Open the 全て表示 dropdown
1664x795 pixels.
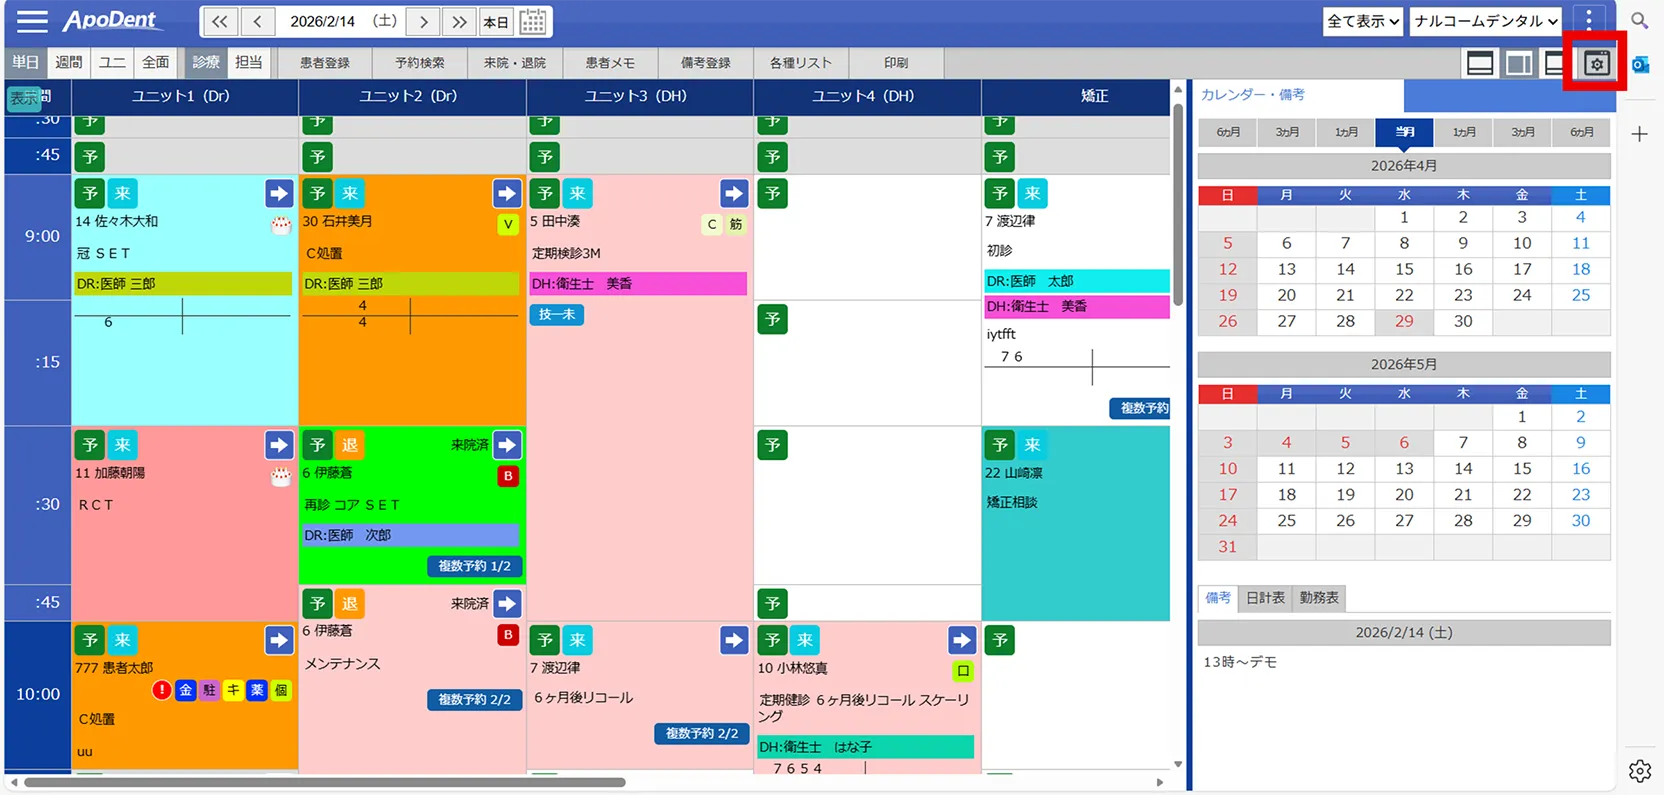[x=1362, y=21]
